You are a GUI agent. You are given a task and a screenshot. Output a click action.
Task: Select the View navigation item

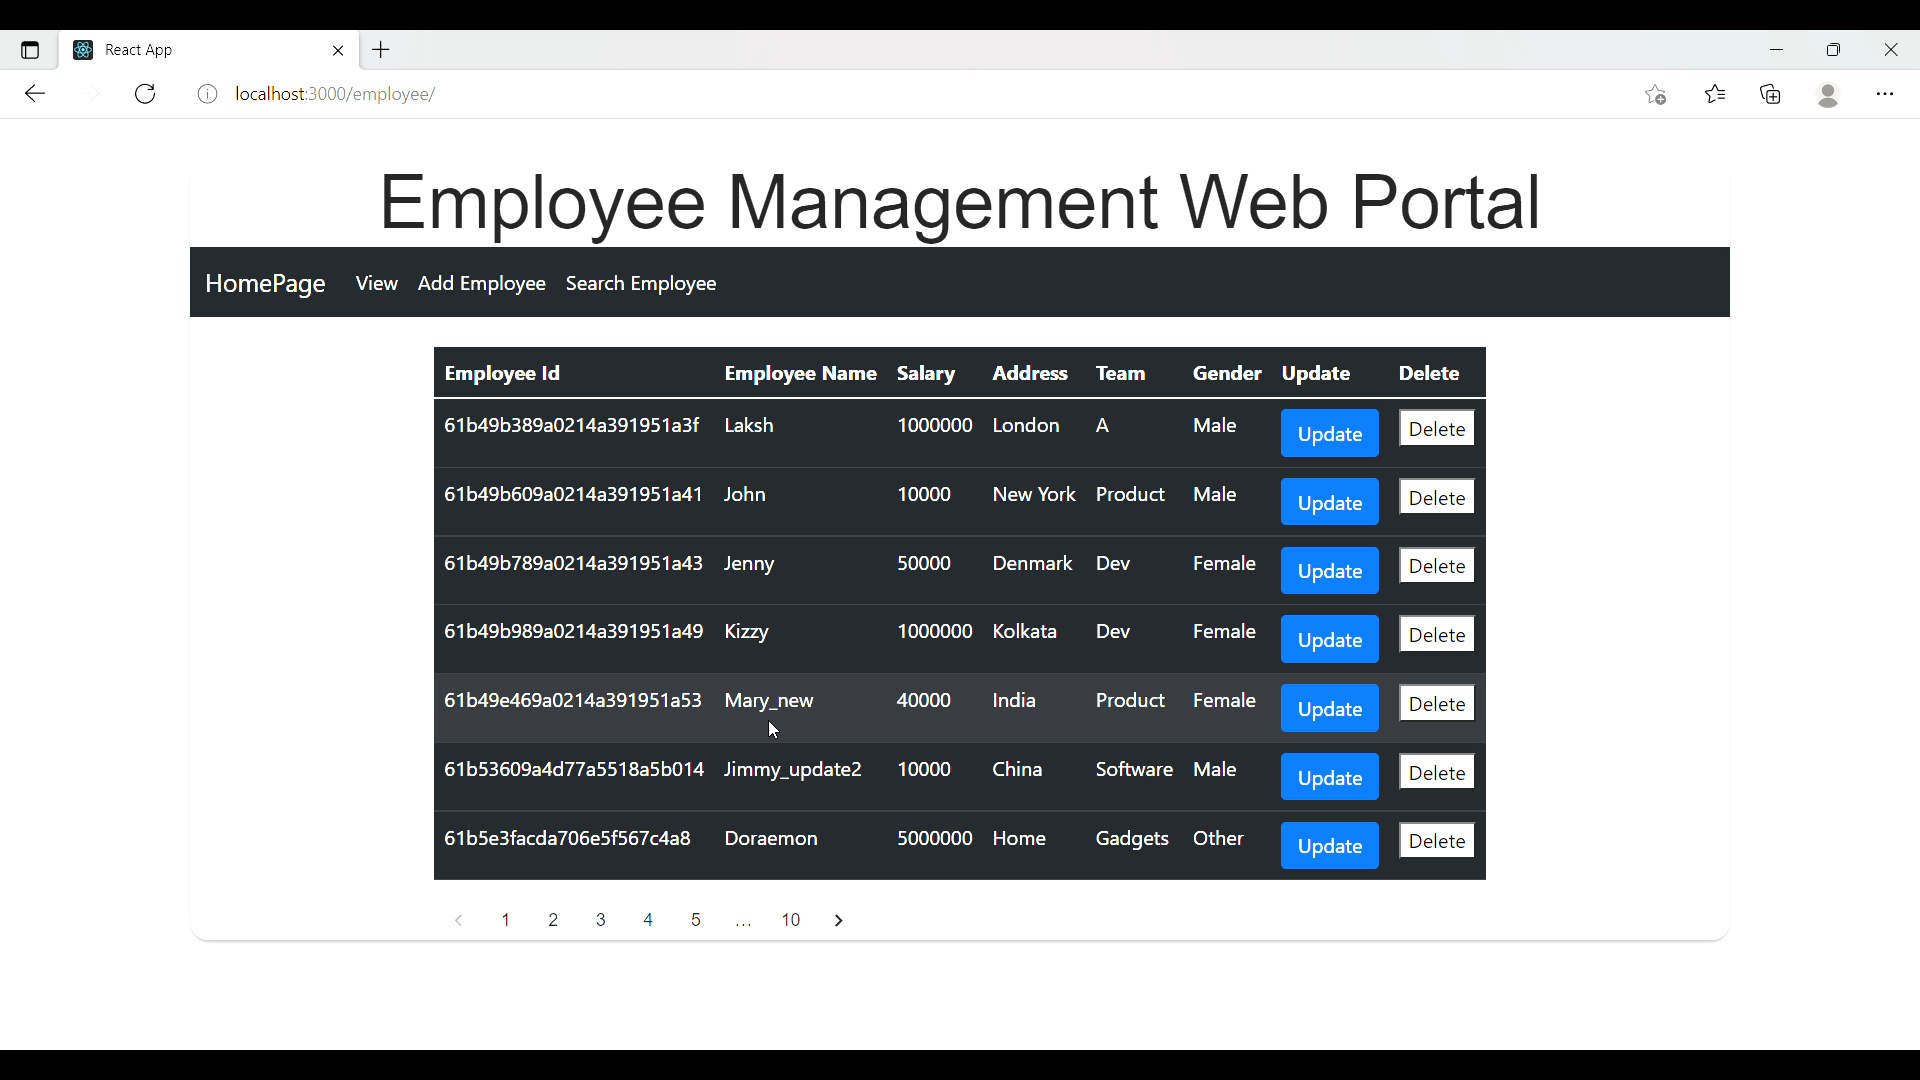point(376,283)
